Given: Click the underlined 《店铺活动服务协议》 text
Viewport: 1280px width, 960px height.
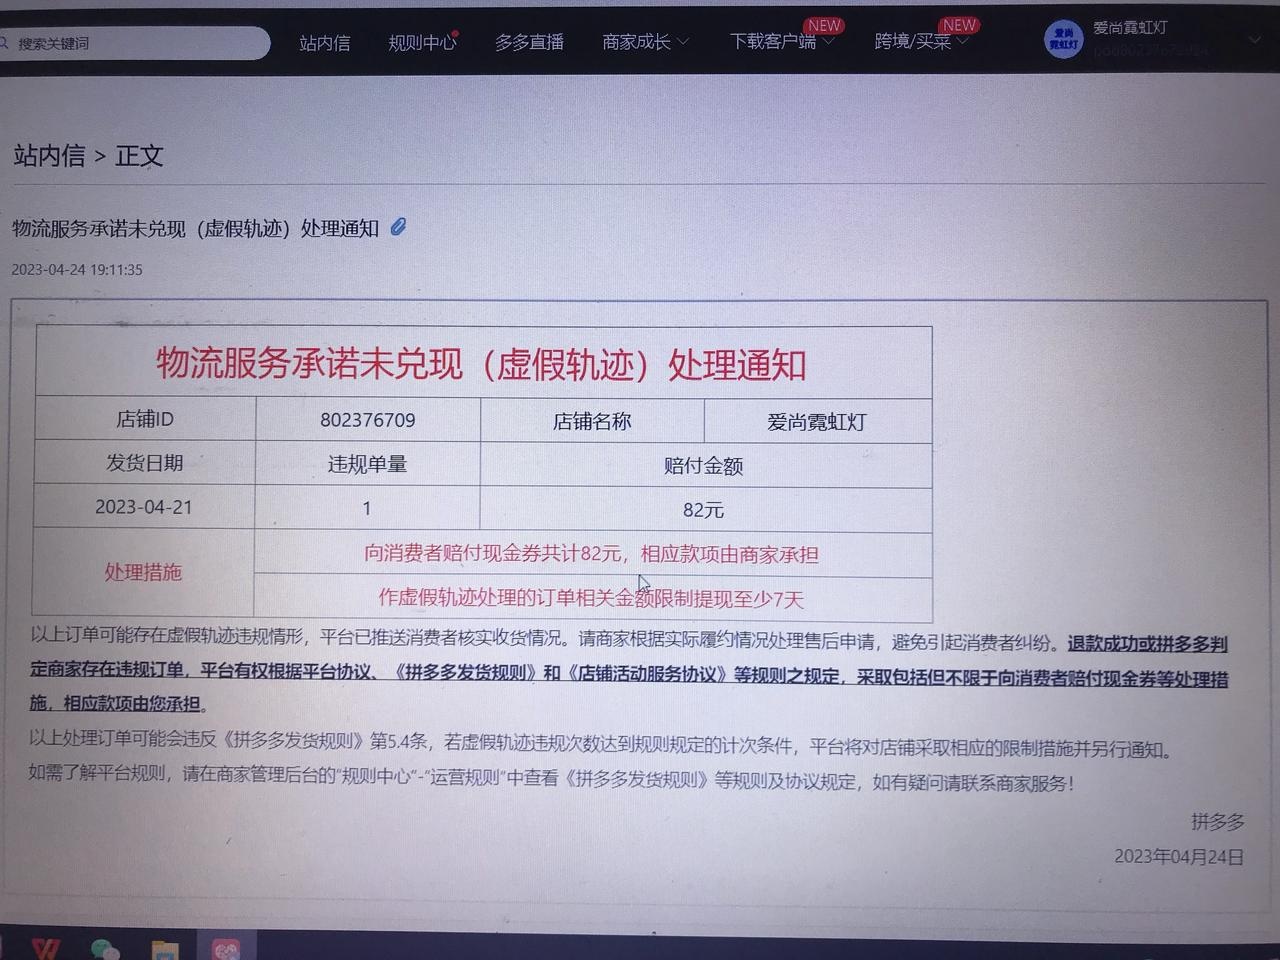Looking at the screenshot, I should click(x=647, y=675).
